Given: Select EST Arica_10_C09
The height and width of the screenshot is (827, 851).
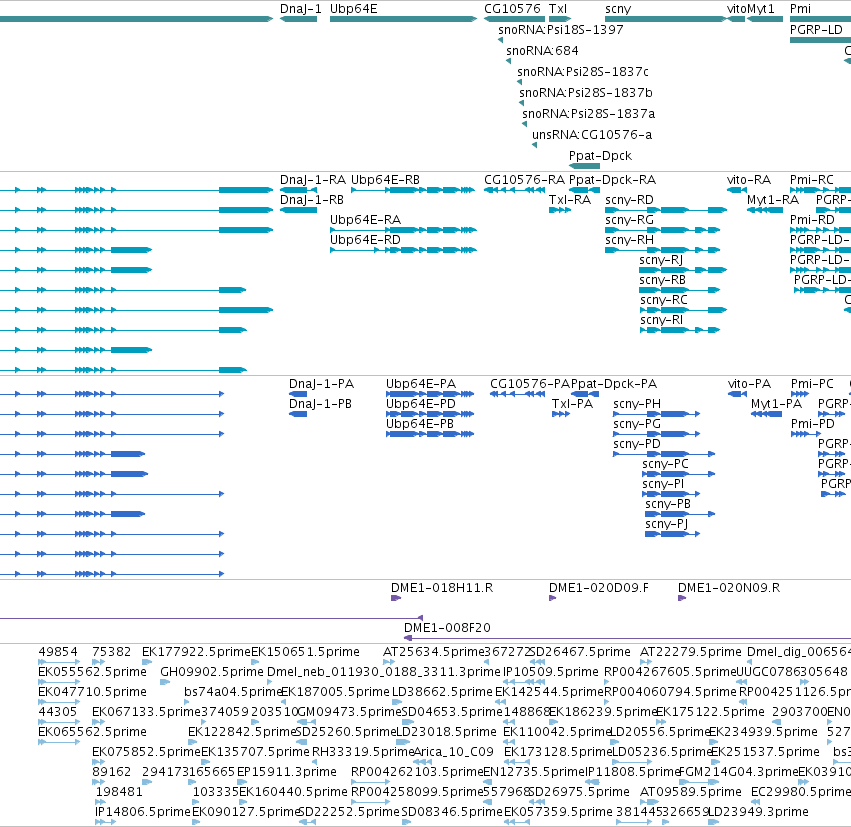Looking at the screenshot, I should pyautogui.click(x=422, y=762).
